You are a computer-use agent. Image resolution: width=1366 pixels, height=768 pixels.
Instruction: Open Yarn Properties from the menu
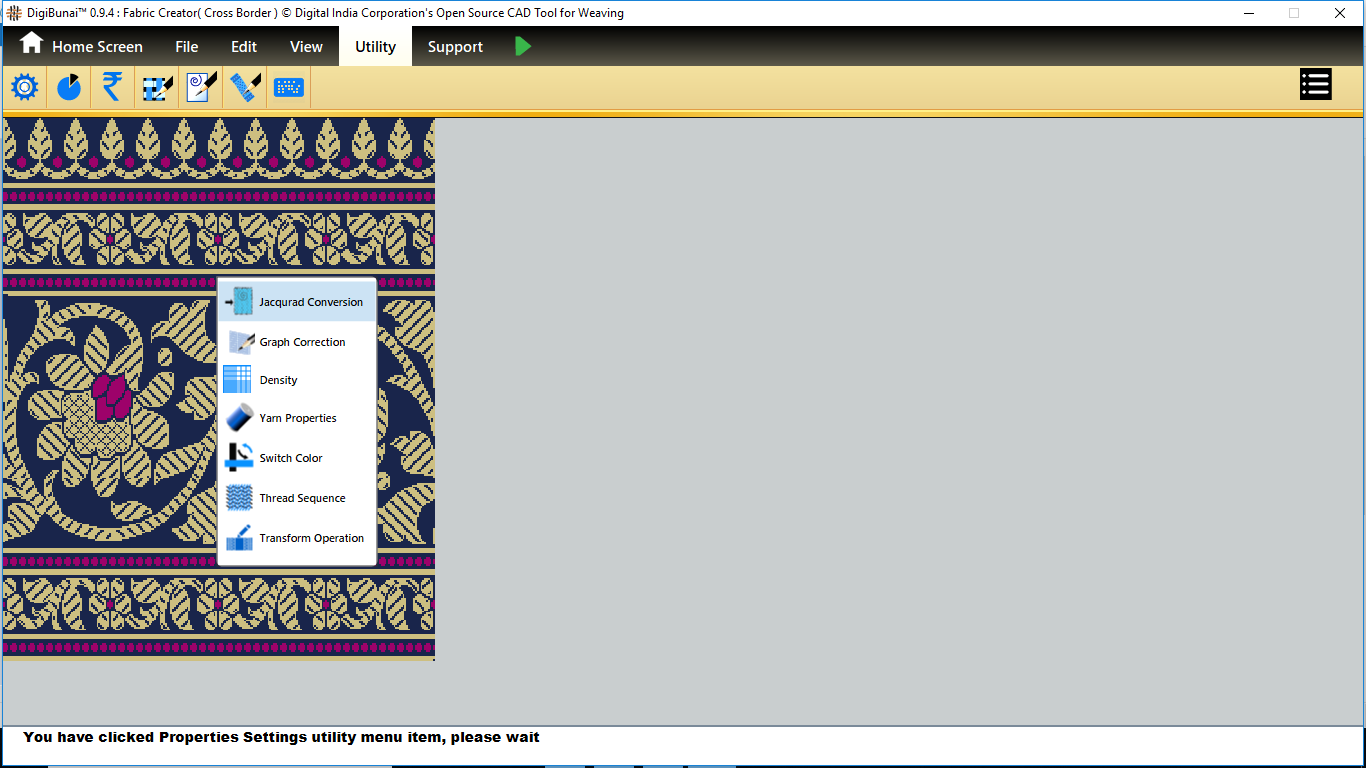pyautogui.click(x=297, y=418)
